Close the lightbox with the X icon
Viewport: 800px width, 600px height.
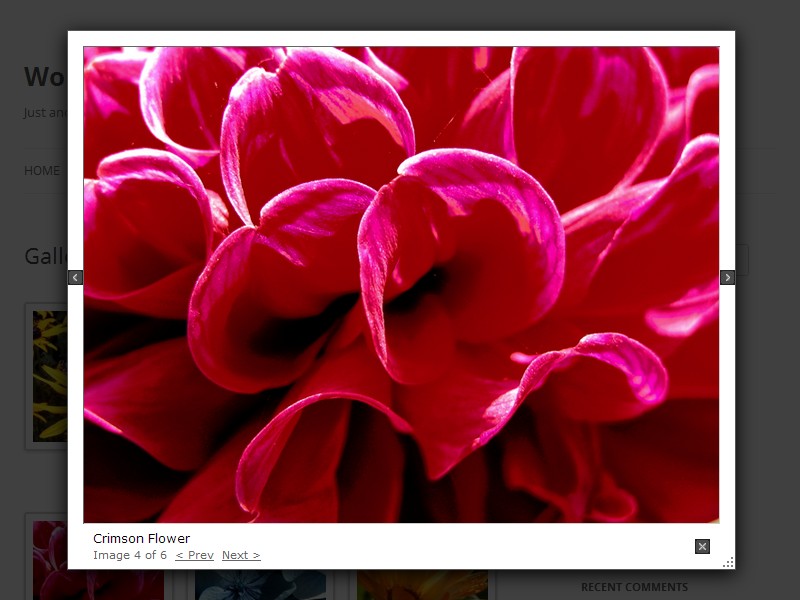coord(703,546)
